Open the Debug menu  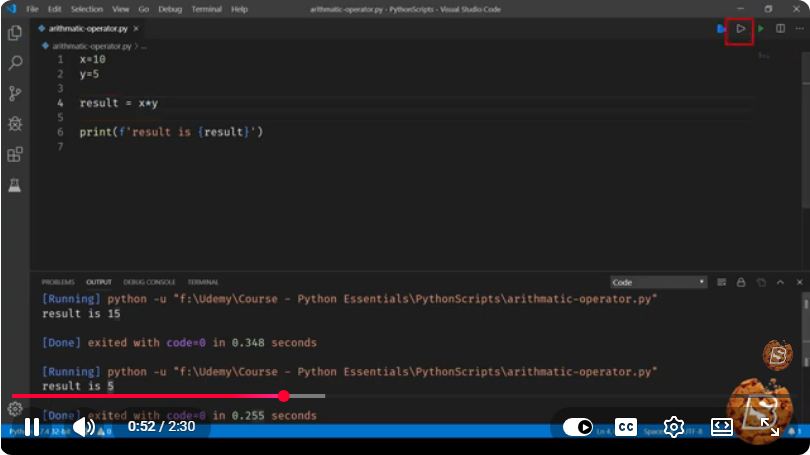(x=170, y=9)
